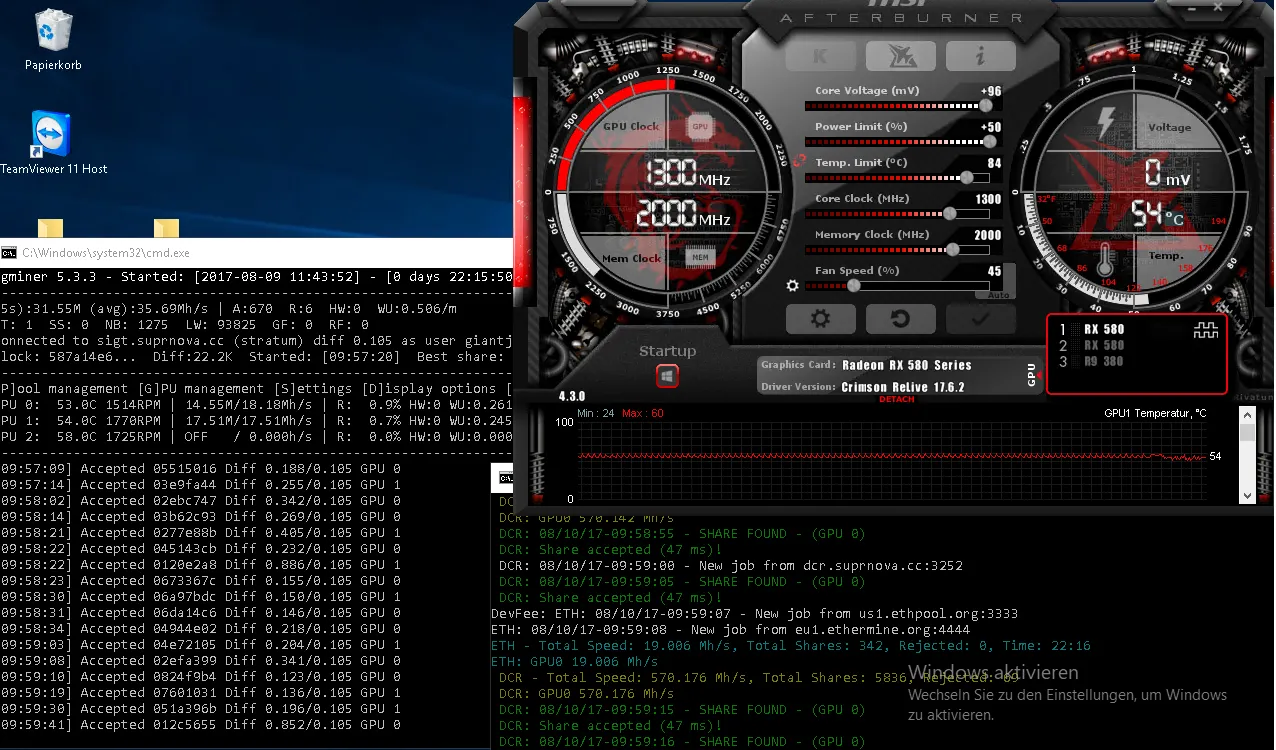Expand the GPU selector arrow tab

click(1034, 375)
